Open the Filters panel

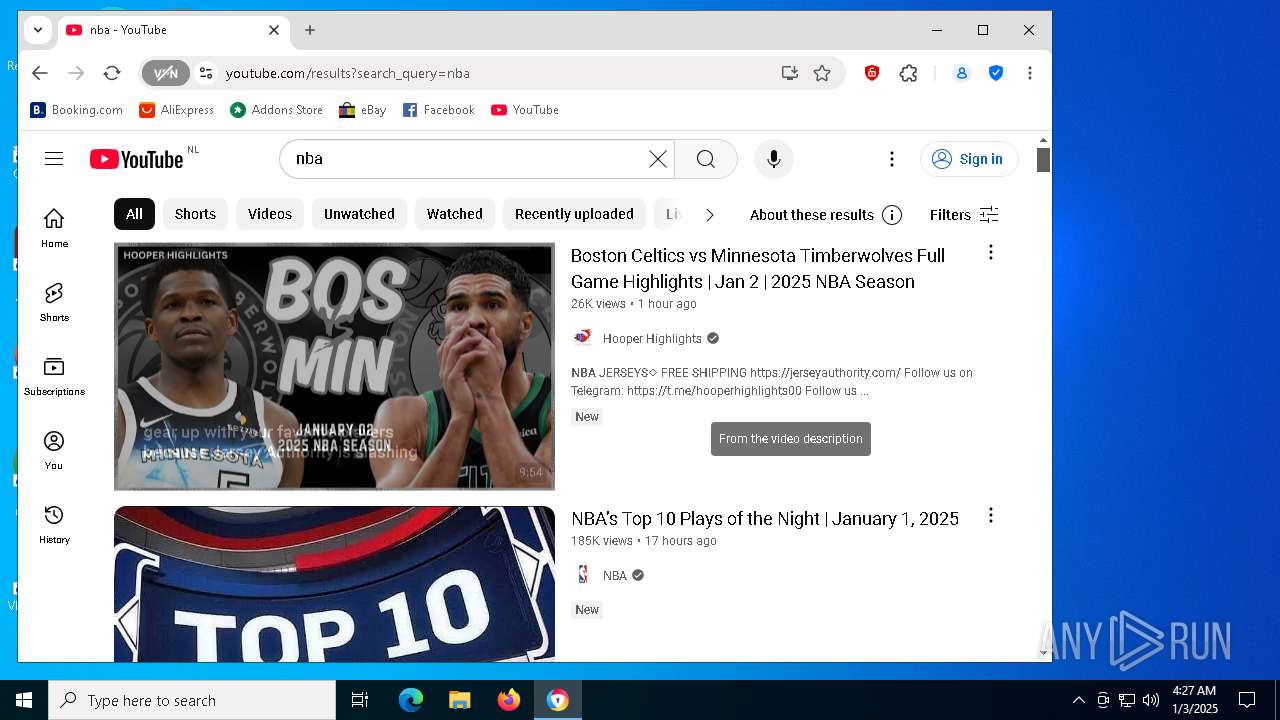click(x=964, y=215)
